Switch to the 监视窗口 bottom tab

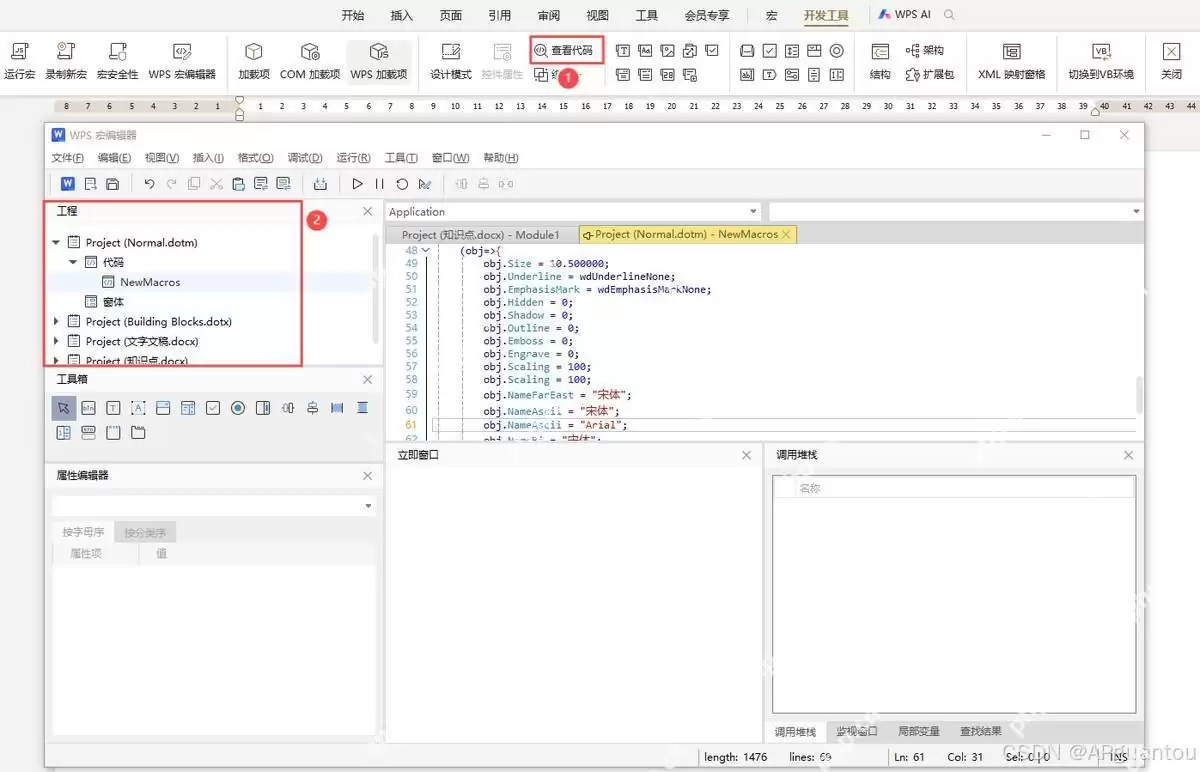coord(857,732)
